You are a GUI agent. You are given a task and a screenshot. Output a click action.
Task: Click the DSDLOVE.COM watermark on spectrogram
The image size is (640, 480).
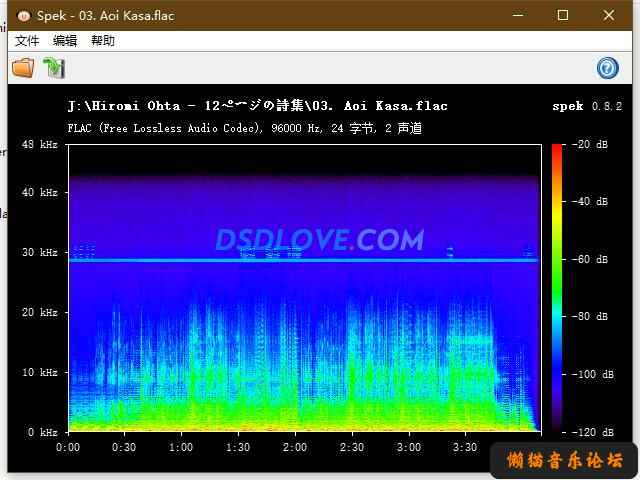[319, 240]
